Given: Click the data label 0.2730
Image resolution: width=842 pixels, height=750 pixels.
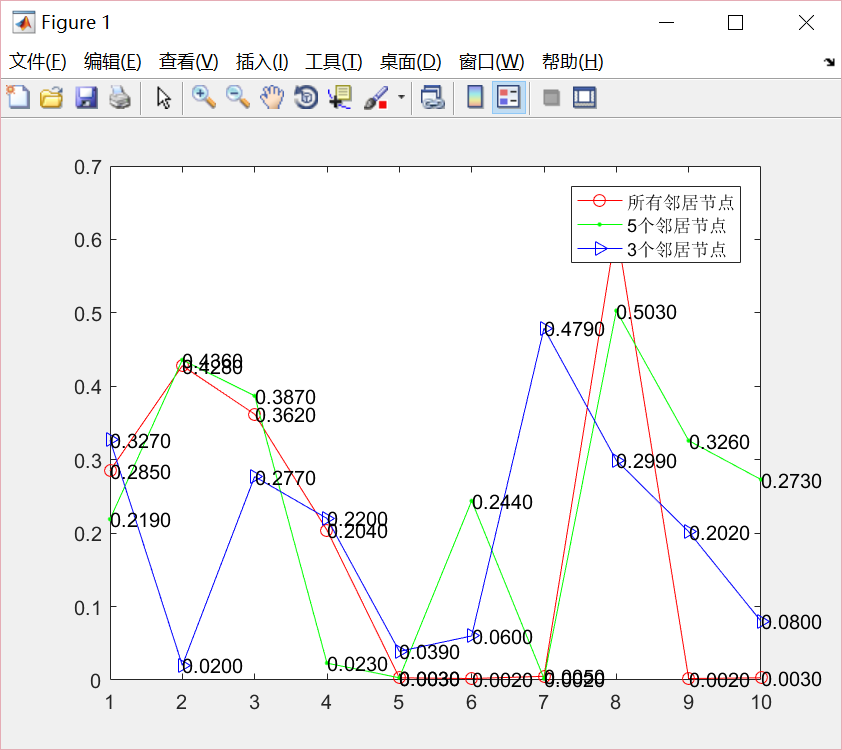Looking at the screenshot, I should (791, 481).
